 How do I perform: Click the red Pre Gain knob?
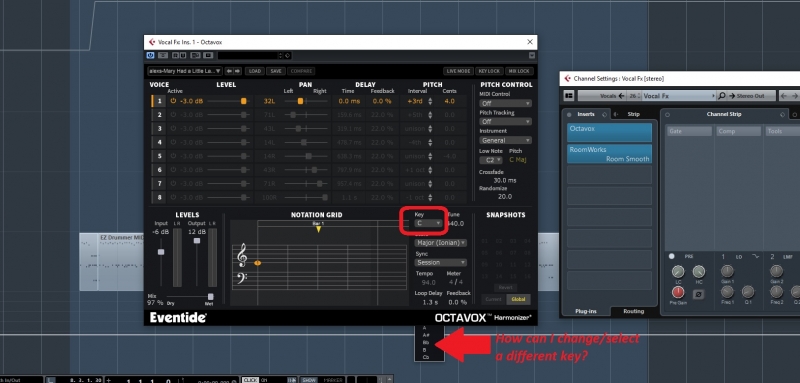pos(678,292)
